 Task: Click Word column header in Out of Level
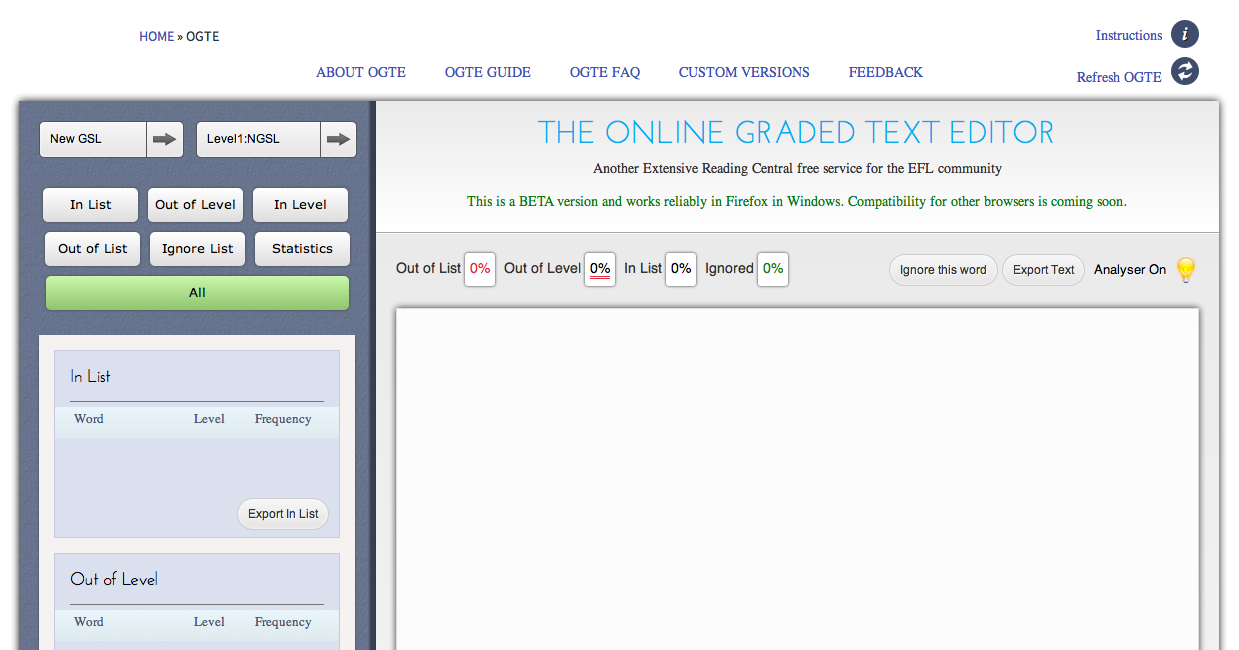pos(89,622)
